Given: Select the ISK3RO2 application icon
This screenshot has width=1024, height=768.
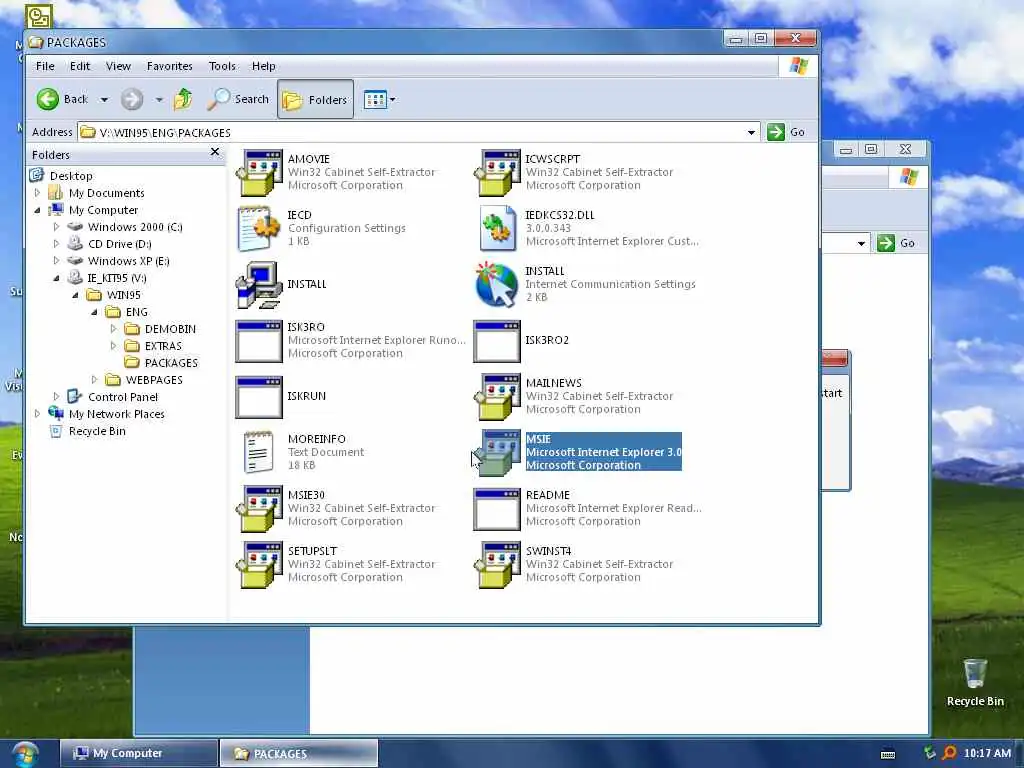Looking at the screenshot, I should [x=497, y=341].
